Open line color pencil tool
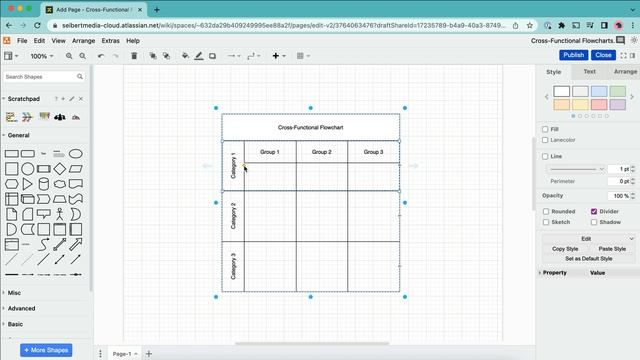The height and width of the screenshot is (360, 640). [x=199, y=56]
